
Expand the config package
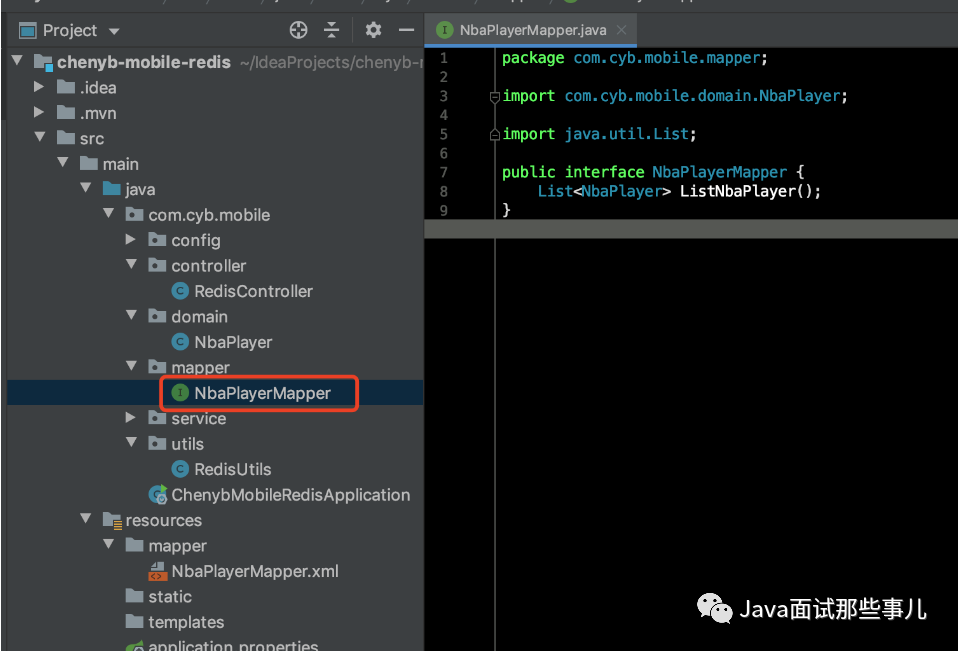[130, 239]
